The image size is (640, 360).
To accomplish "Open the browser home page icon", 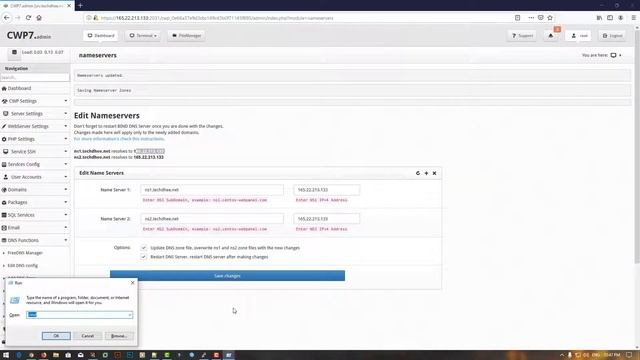I will click(39, 18).
